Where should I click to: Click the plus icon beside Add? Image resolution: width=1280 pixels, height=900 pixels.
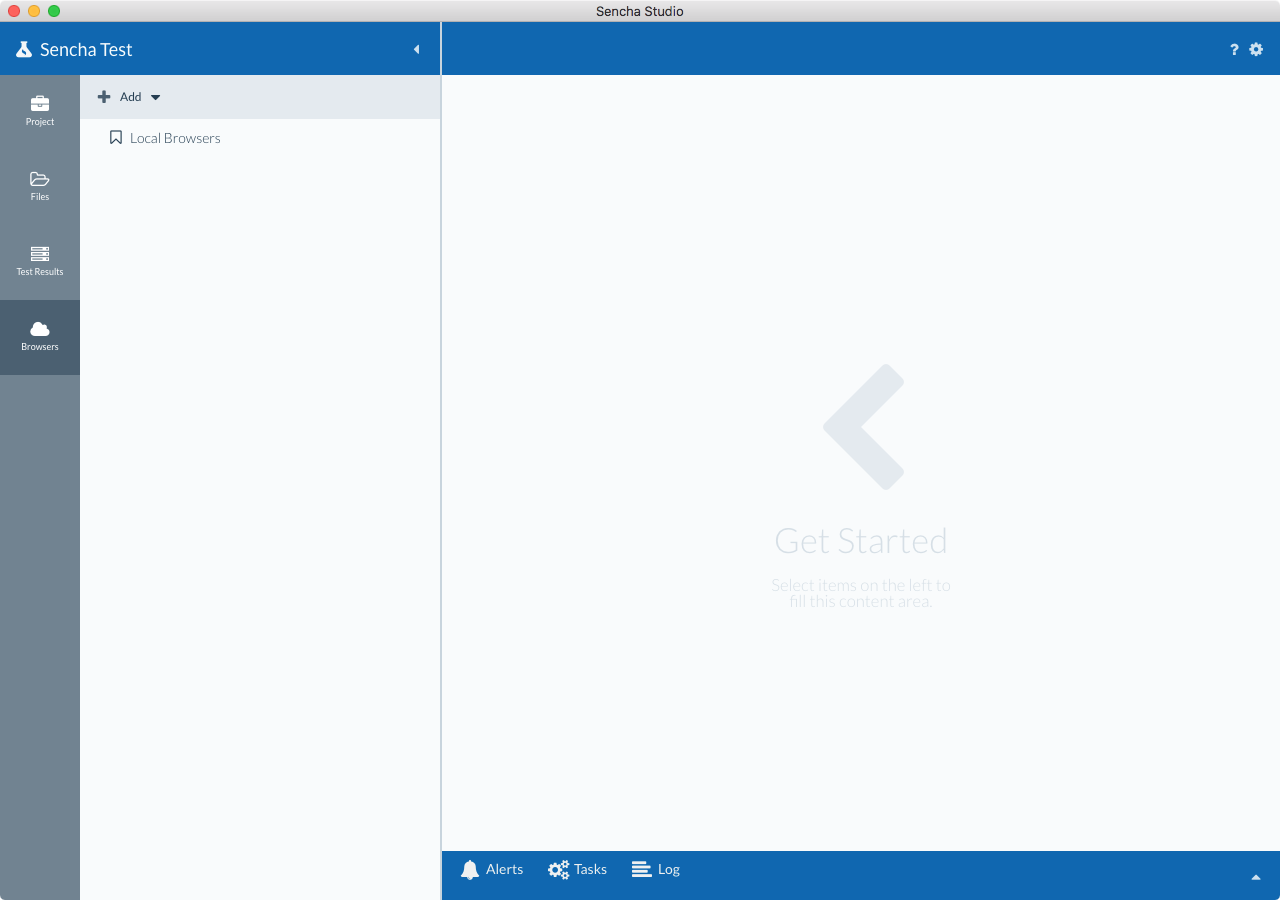coord(104,97)
